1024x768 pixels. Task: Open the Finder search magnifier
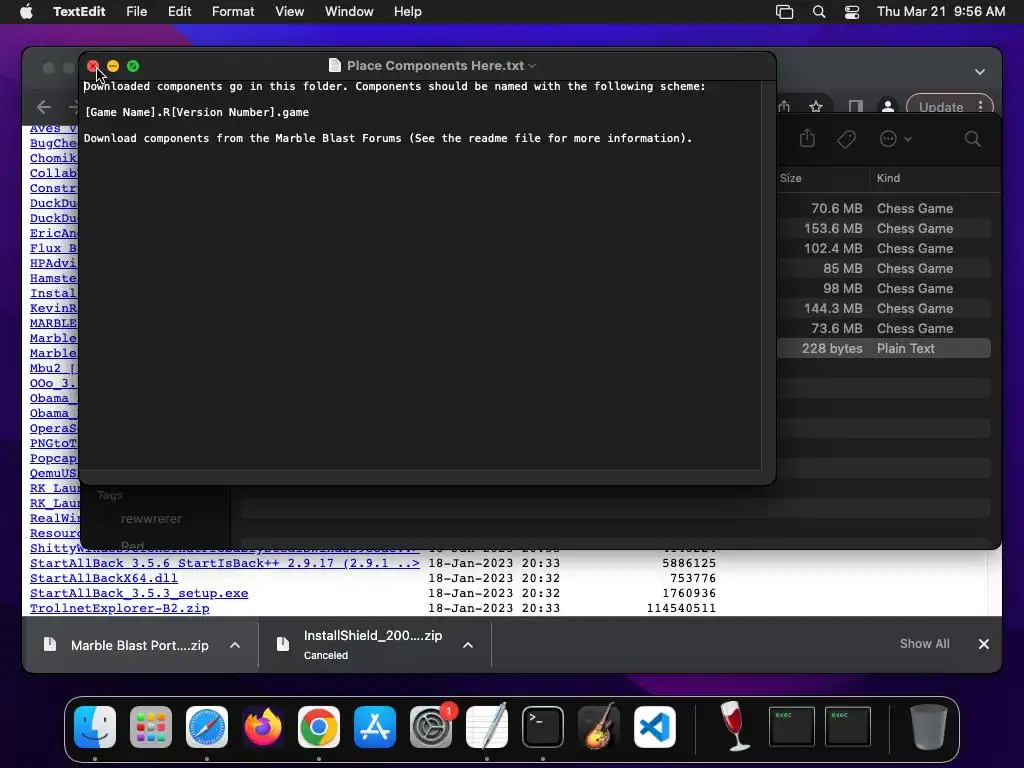972,138
